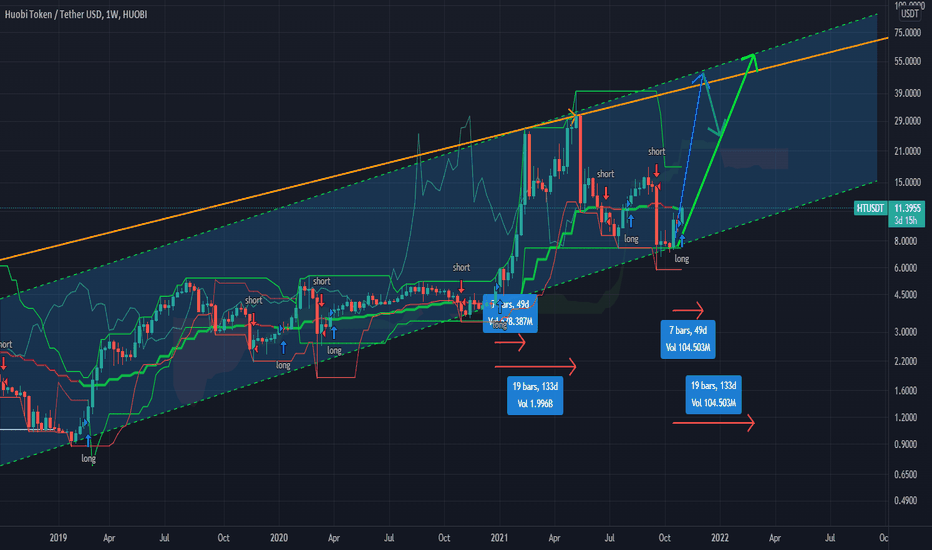Viewport: 932px width, 550px height.
Task: Click the 'long' signal label at early 2019 low
Action: [x=88, y=458]
